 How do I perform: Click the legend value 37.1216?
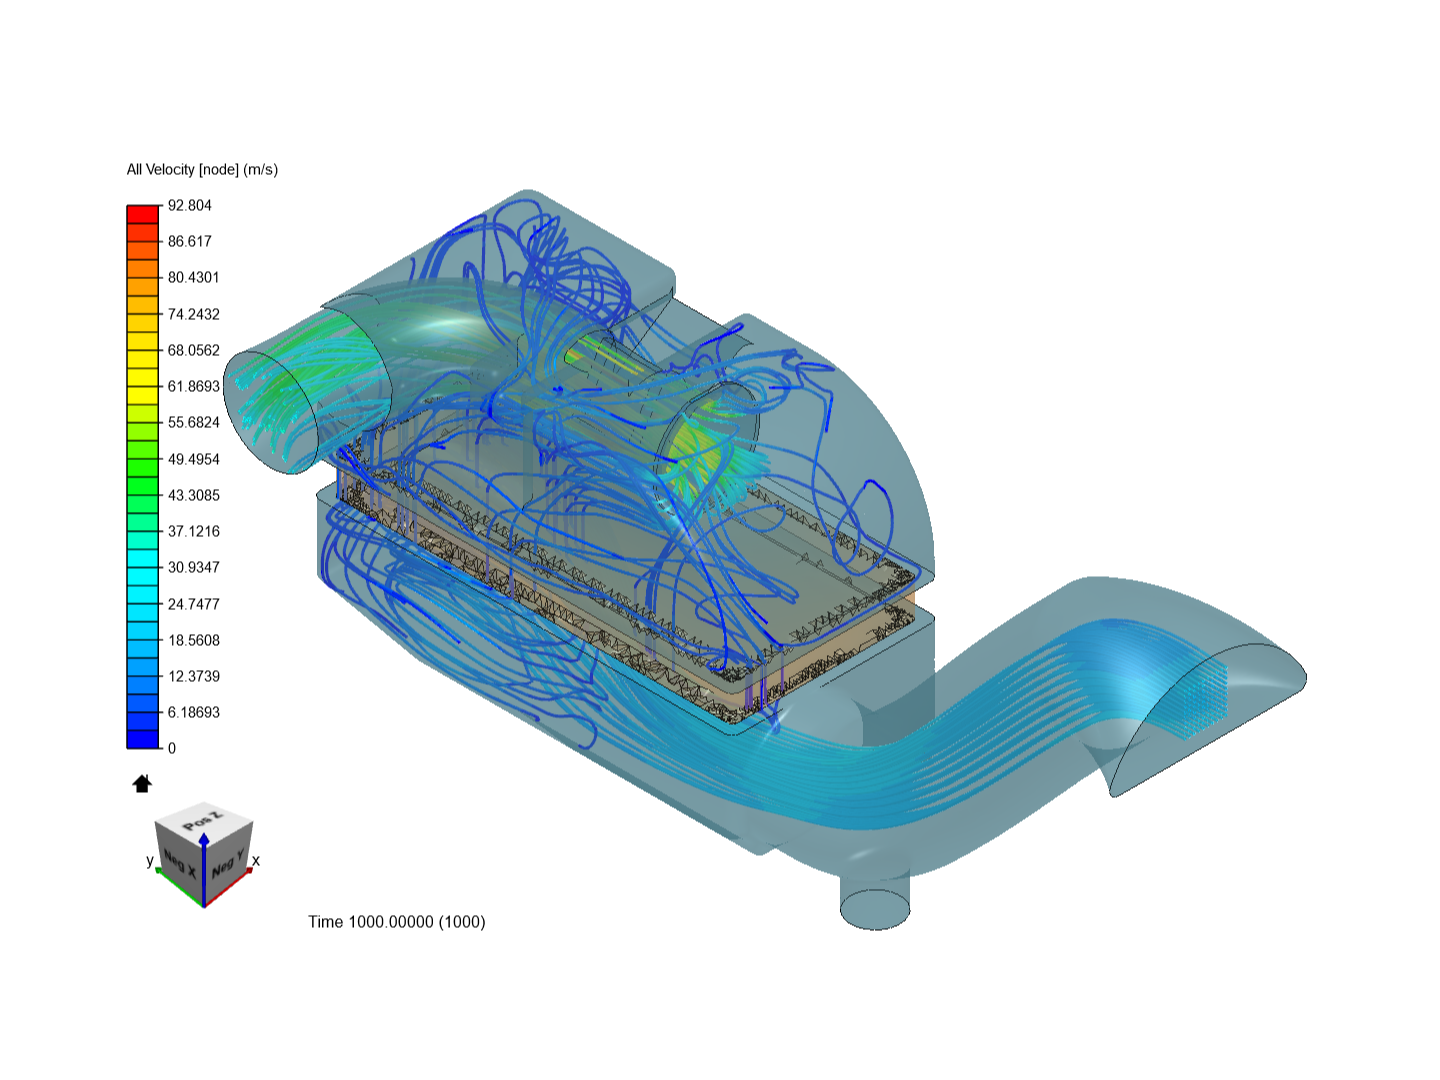point(193,531)
